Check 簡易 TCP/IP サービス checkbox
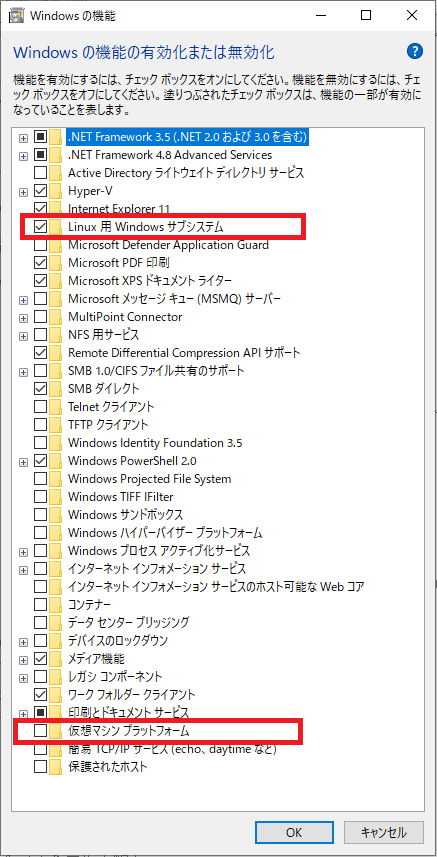 [40, 749]
